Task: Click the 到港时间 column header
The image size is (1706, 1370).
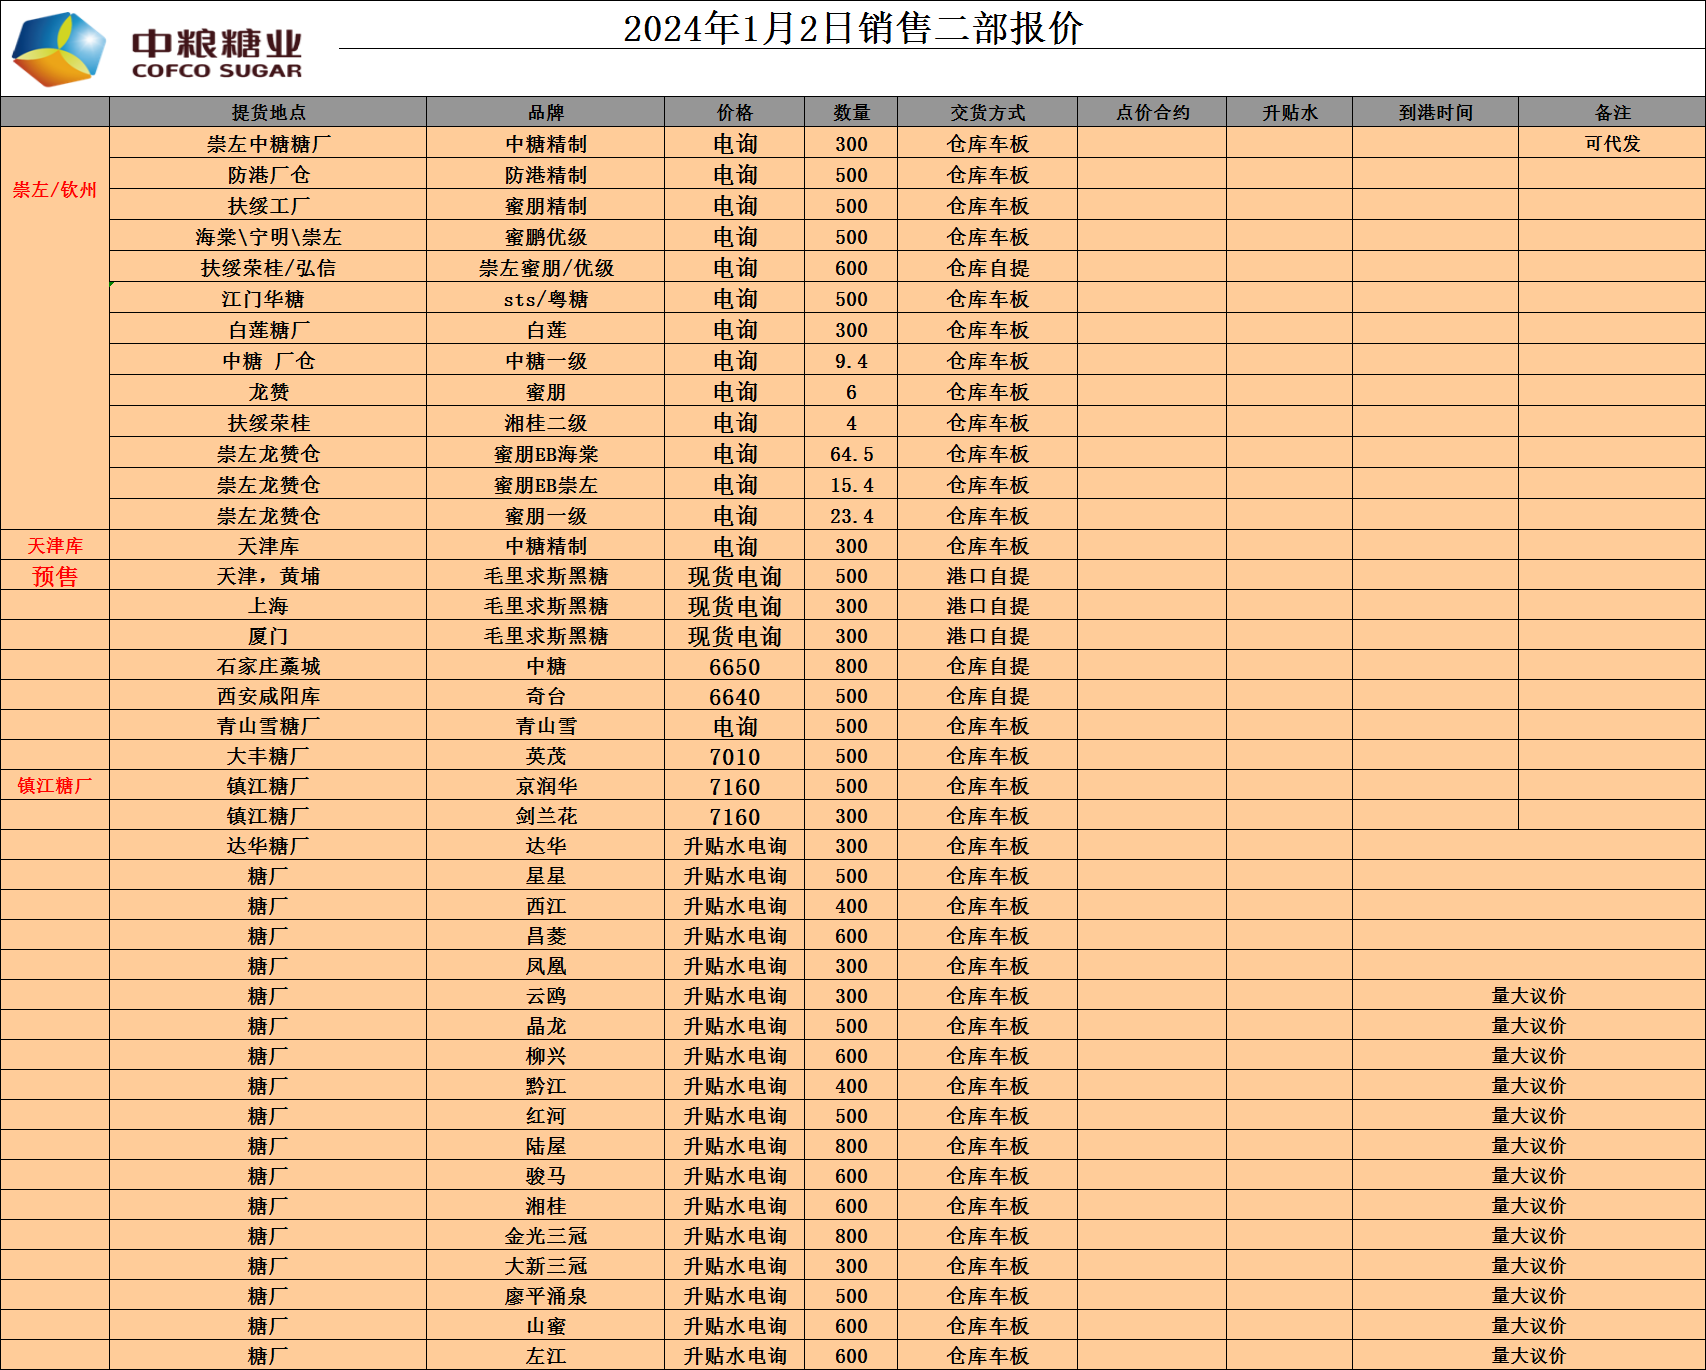Action: pyautogui.click(x=1435, y=113)
